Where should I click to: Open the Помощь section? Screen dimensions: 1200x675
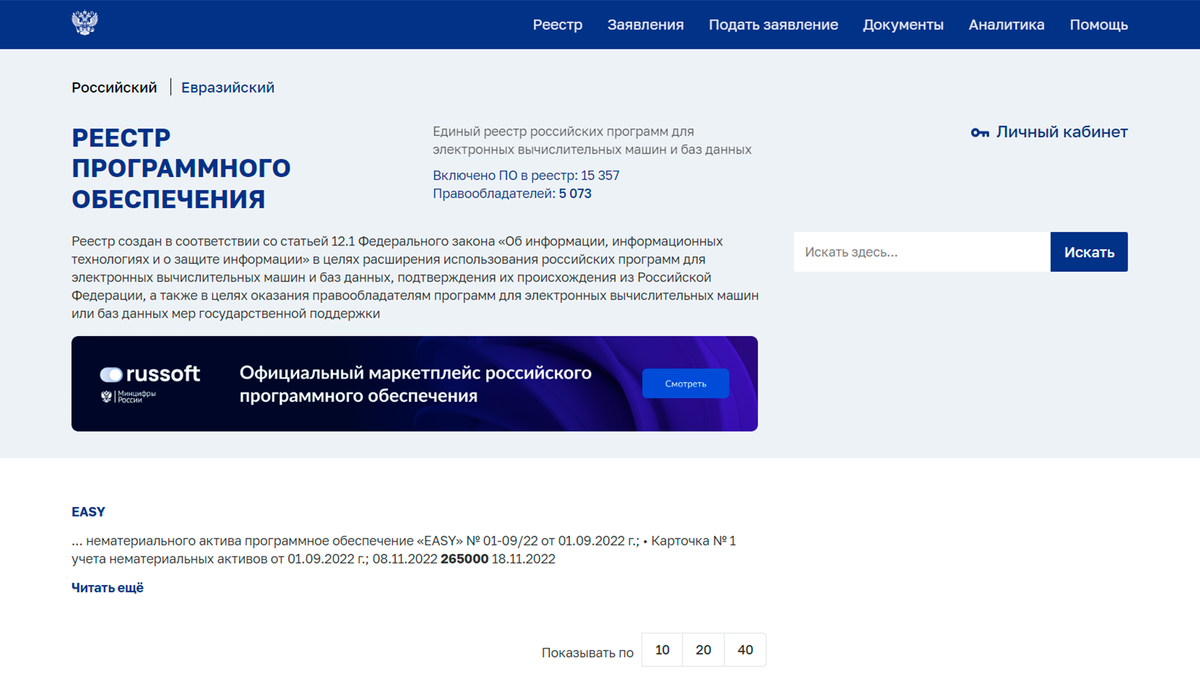click(1098, 24)
